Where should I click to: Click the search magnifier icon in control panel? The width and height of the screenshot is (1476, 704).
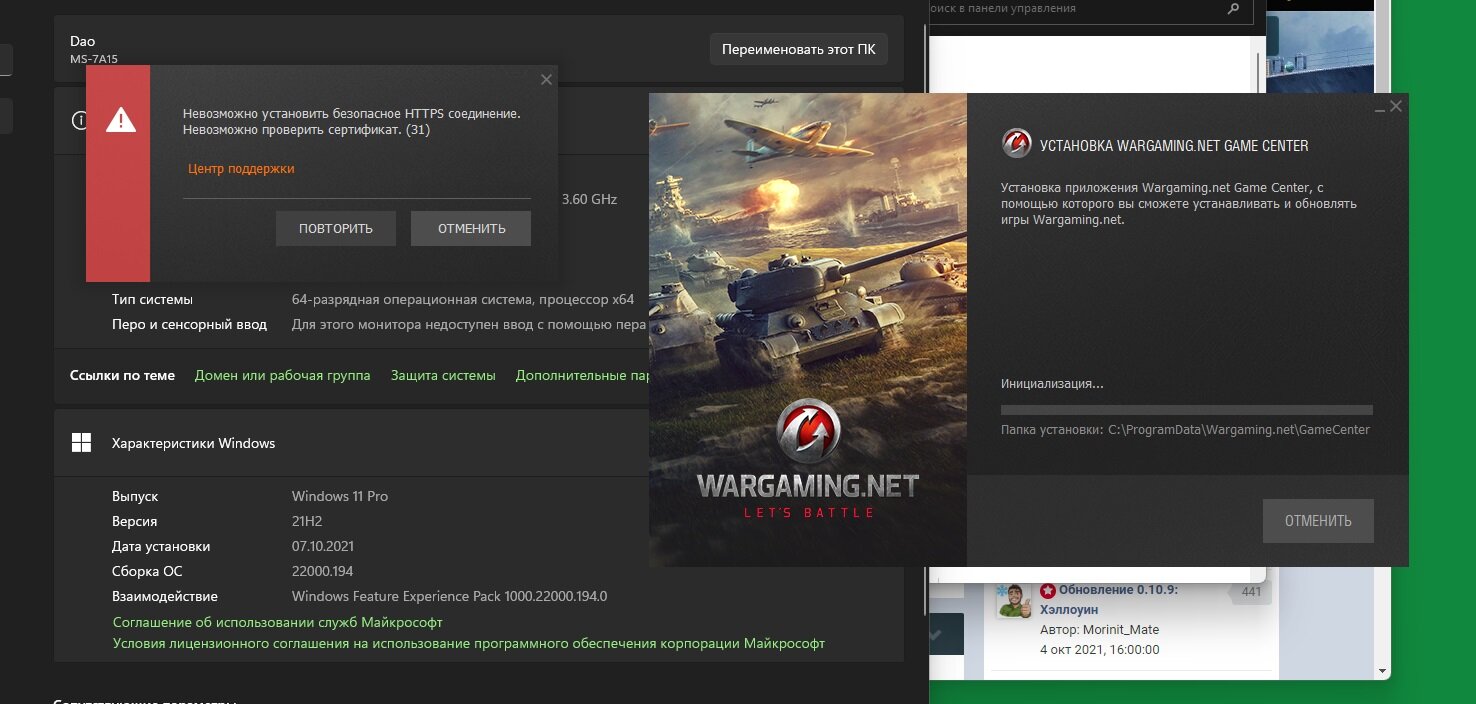pos(1234,8)
